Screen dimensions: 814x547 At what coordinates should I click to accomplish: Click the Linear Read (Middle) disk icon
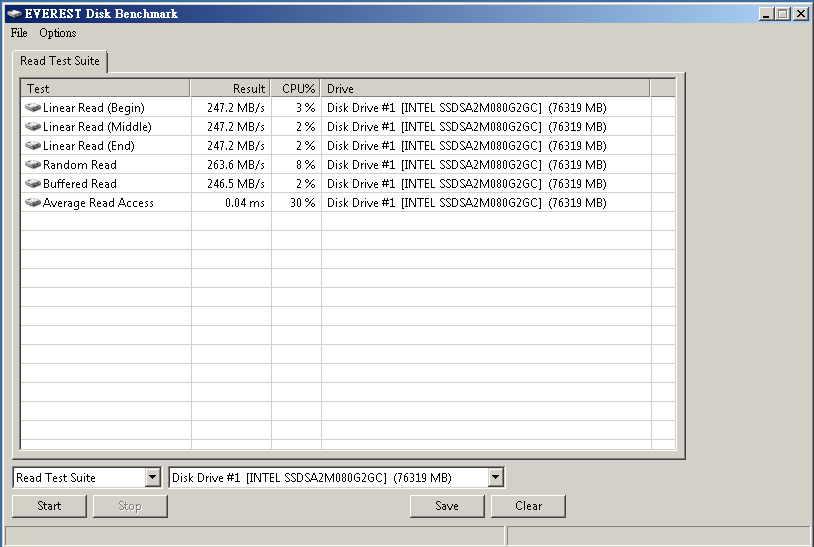click(x=33, y=127)
